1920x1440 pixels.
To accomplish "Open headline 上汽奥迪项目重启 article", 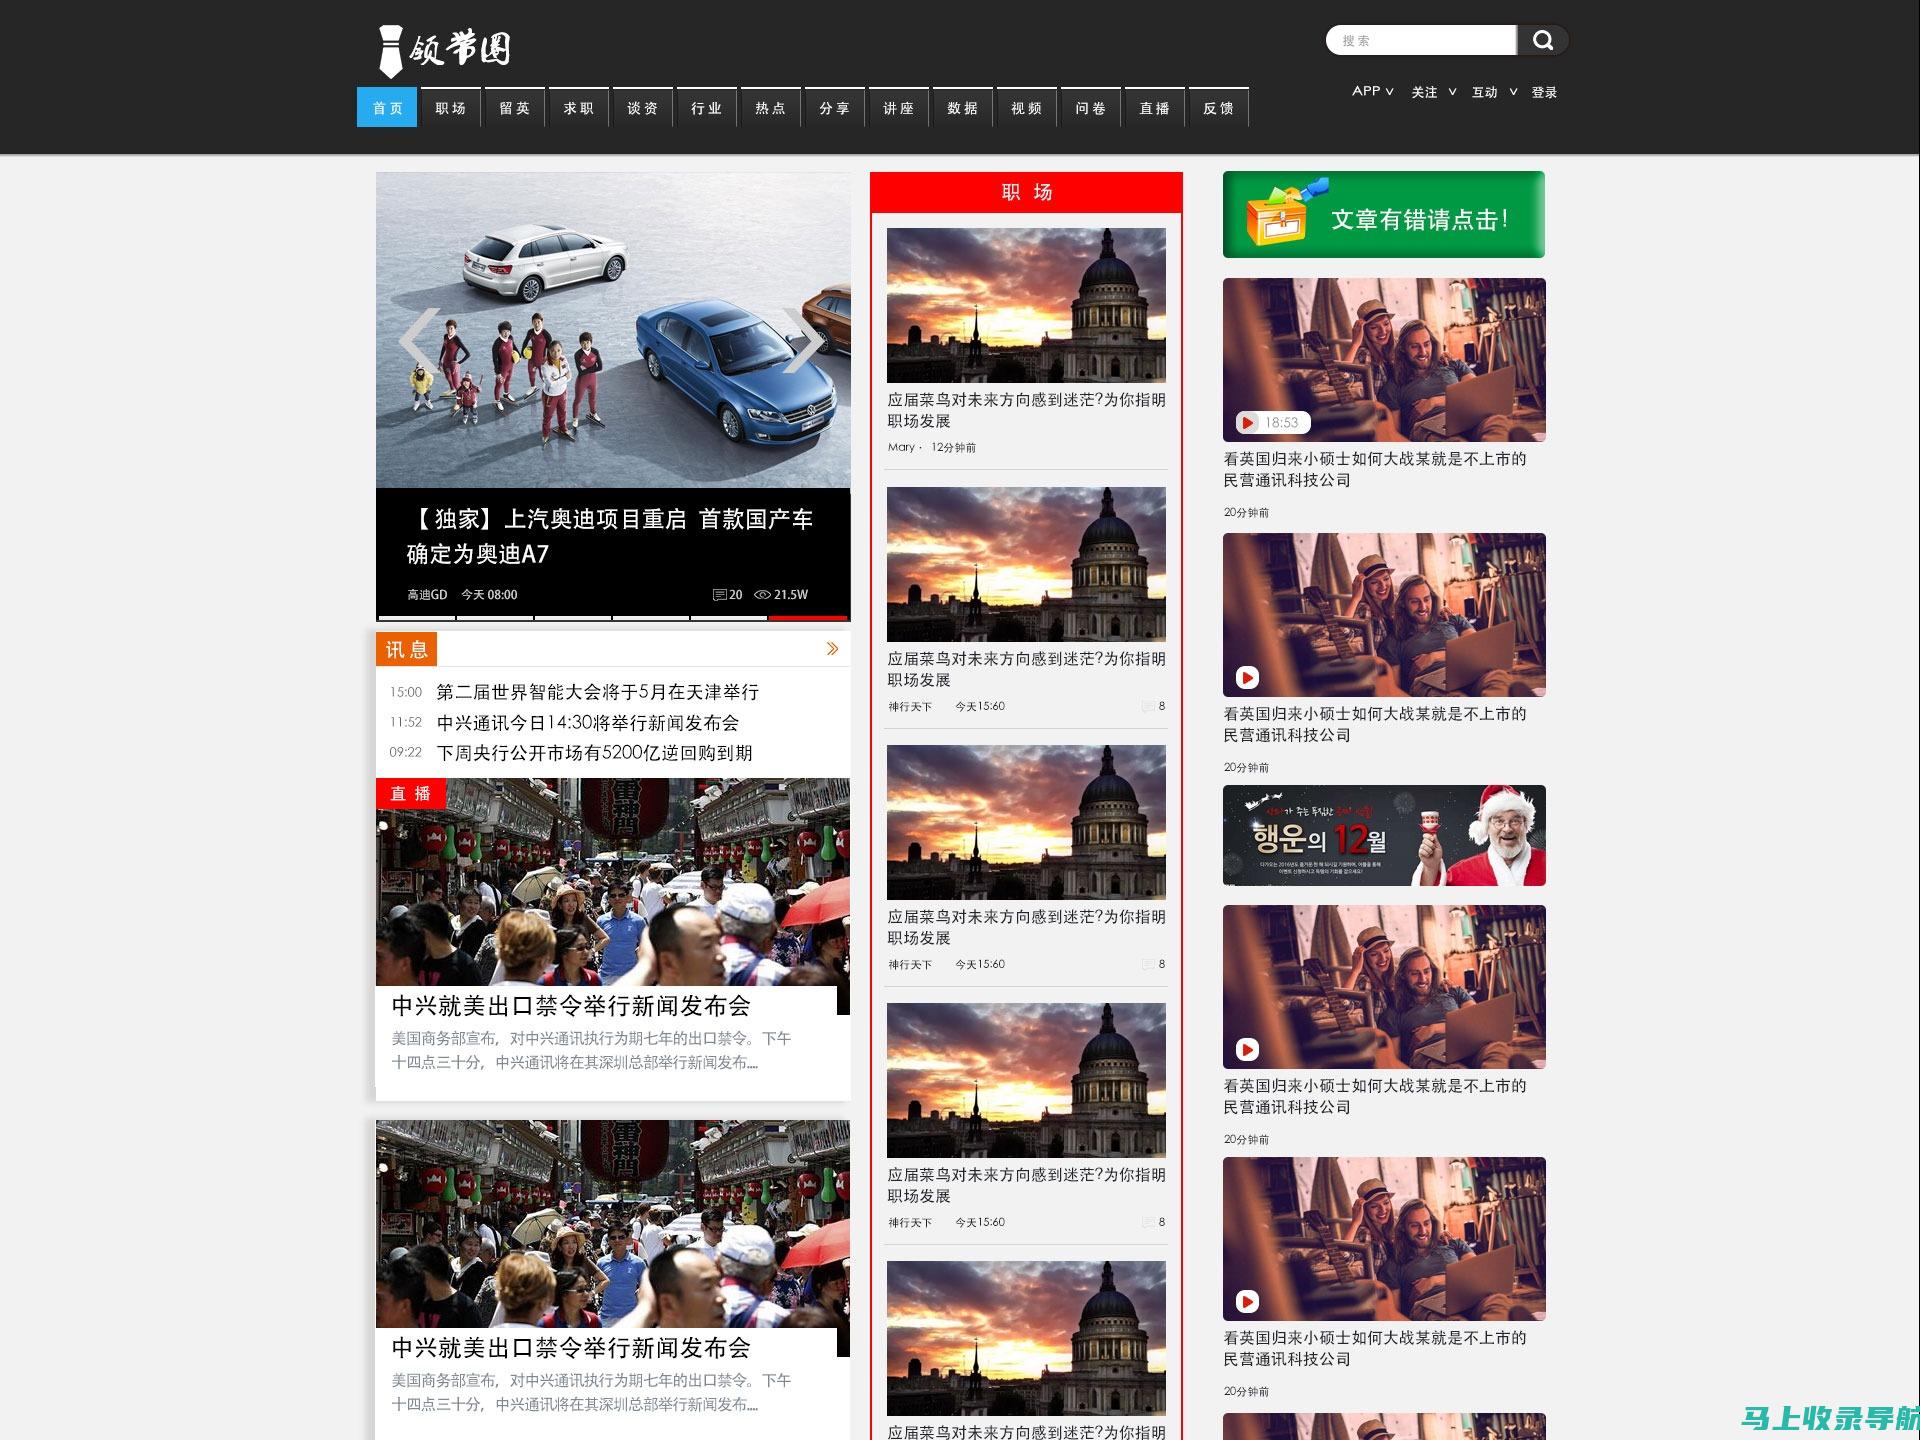I will (610, 536).
